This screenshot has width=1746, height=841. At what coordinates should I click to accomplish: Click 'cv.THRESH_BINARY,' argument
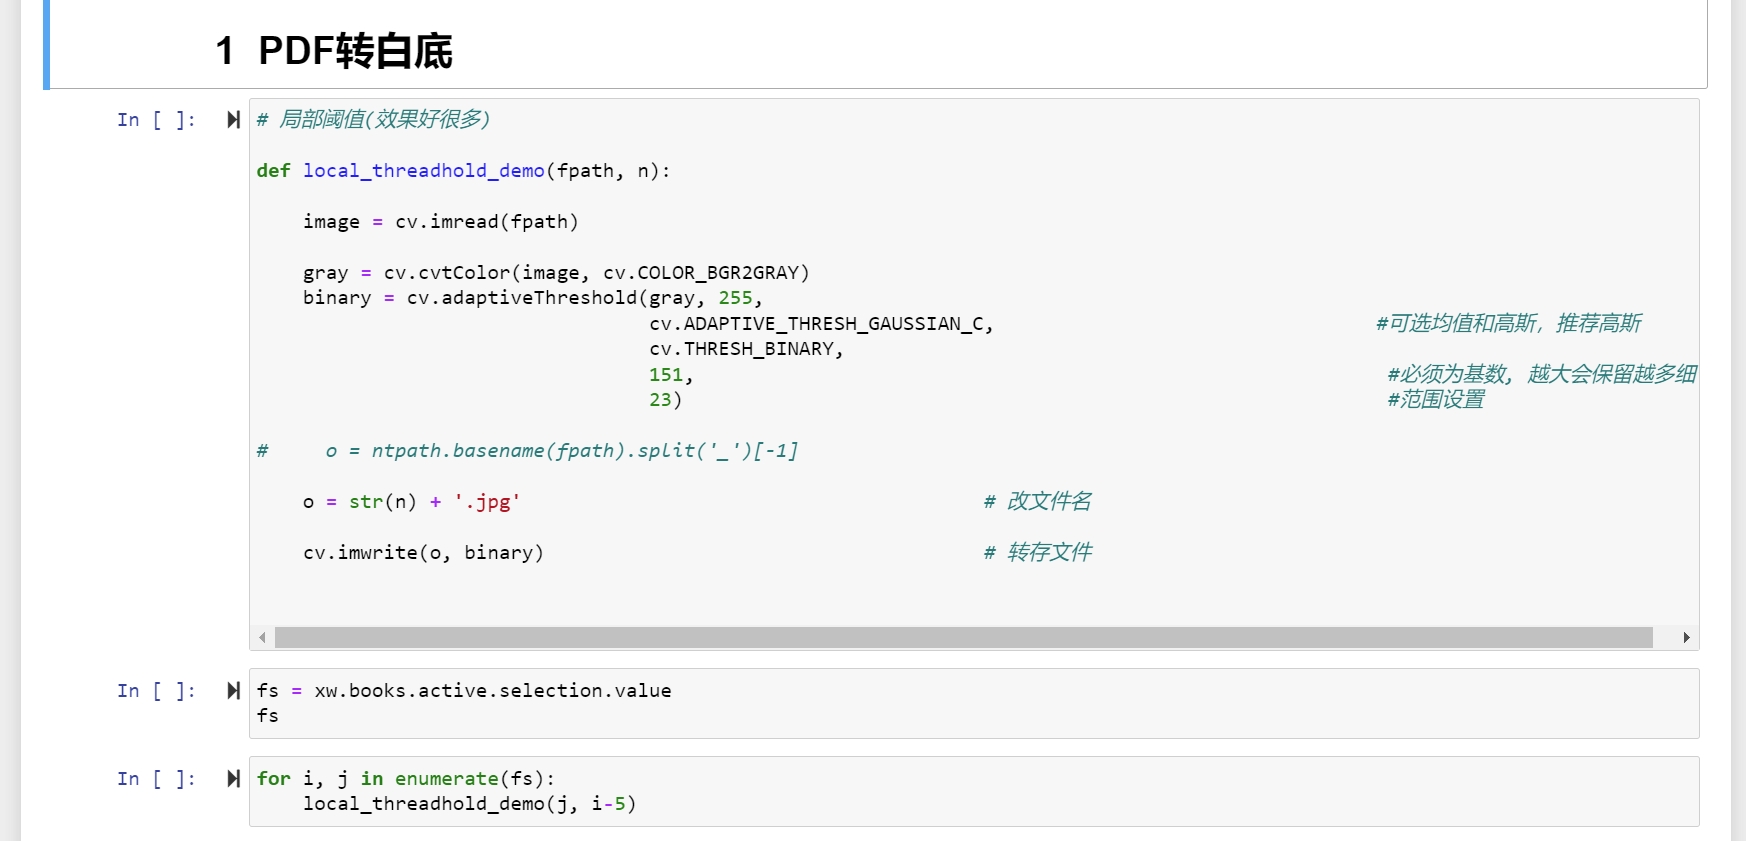pyautogui.click(x=746, y=349)
